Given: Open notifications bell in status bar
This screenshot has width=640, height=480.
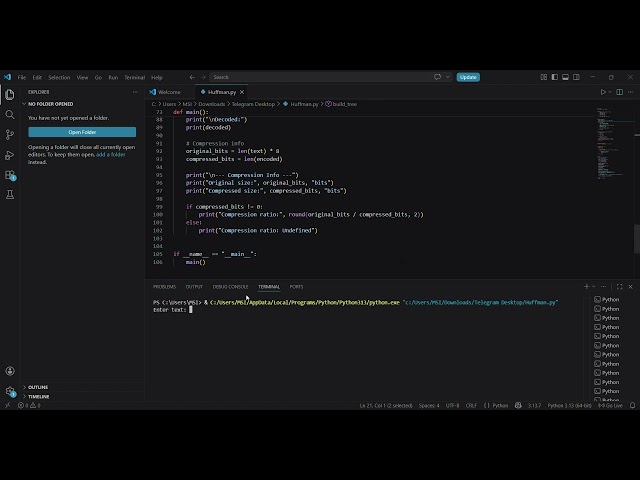Looking at the screenshot, I should (x=632, y=406).
